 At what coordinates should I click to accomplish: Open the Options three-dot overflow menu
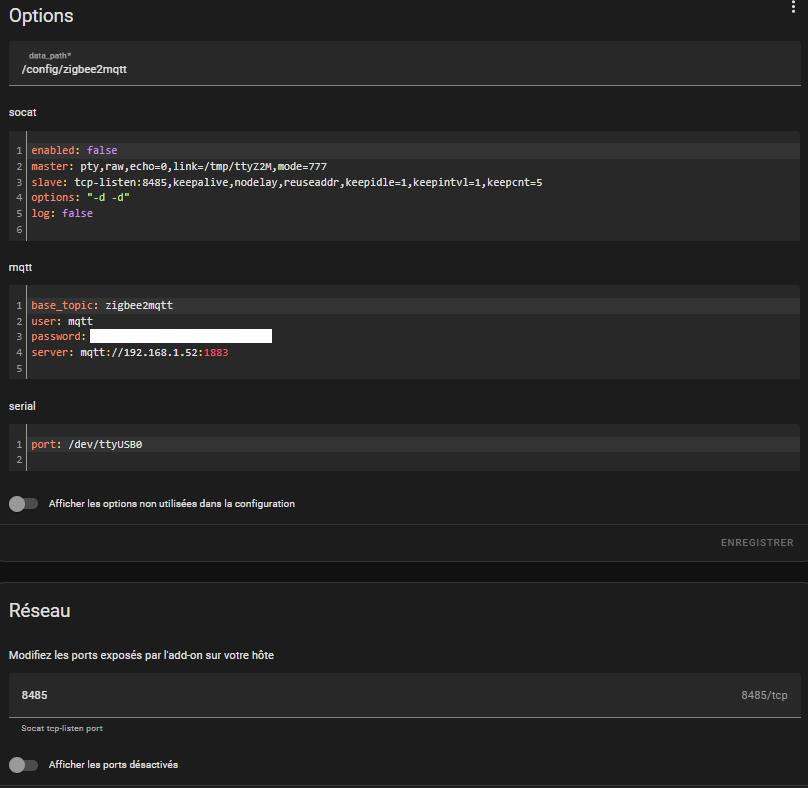794,7
